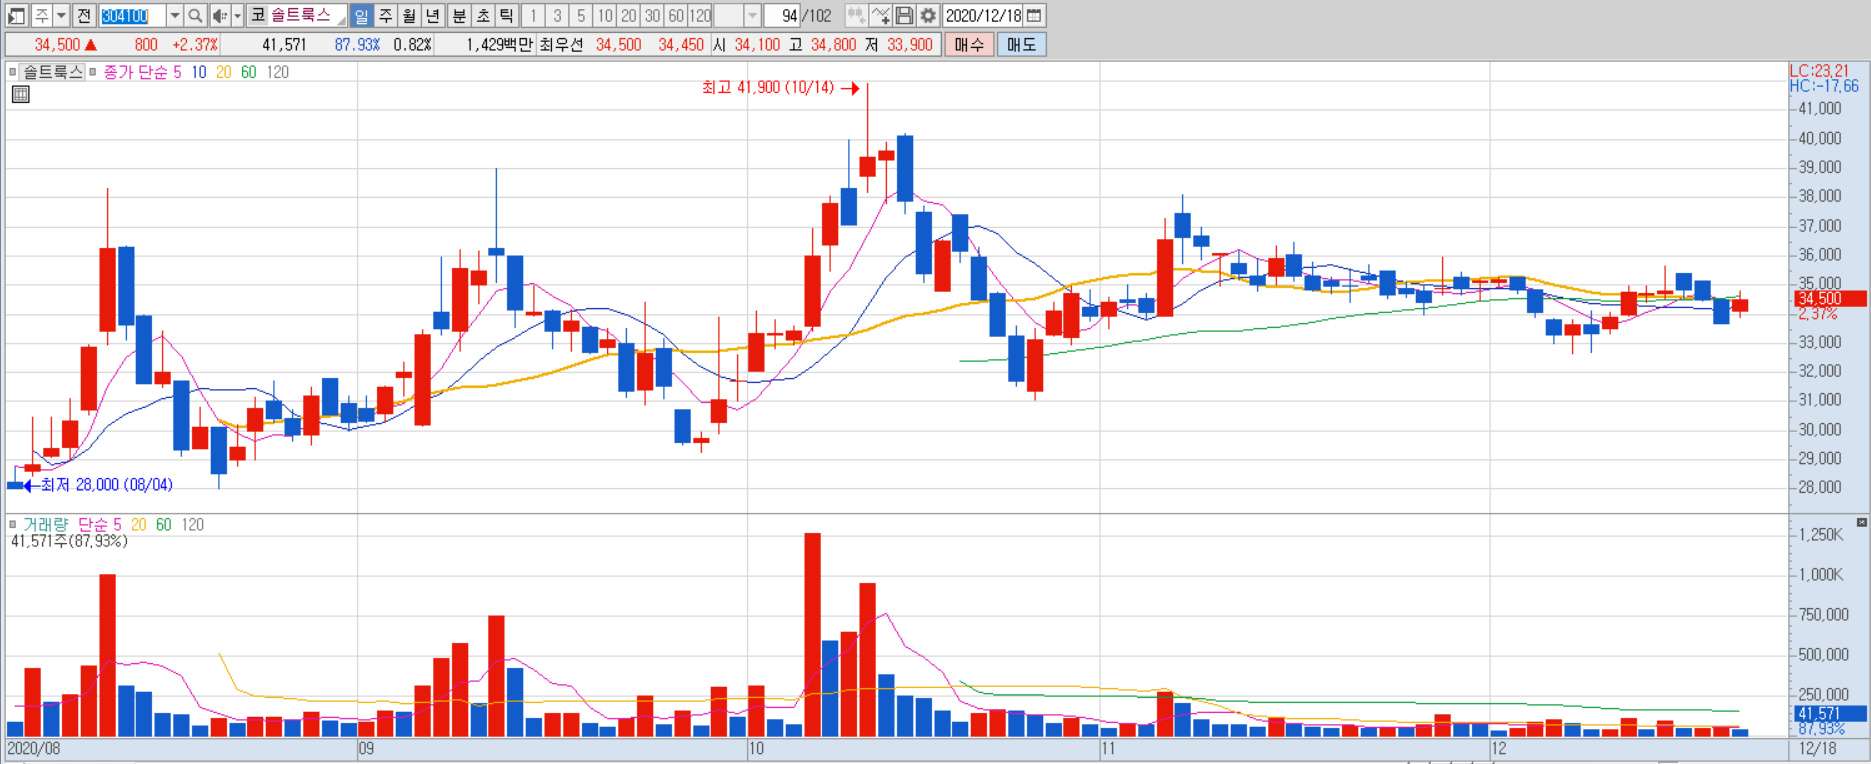Click the 솔트룩스 stock name box

[308, 16]
